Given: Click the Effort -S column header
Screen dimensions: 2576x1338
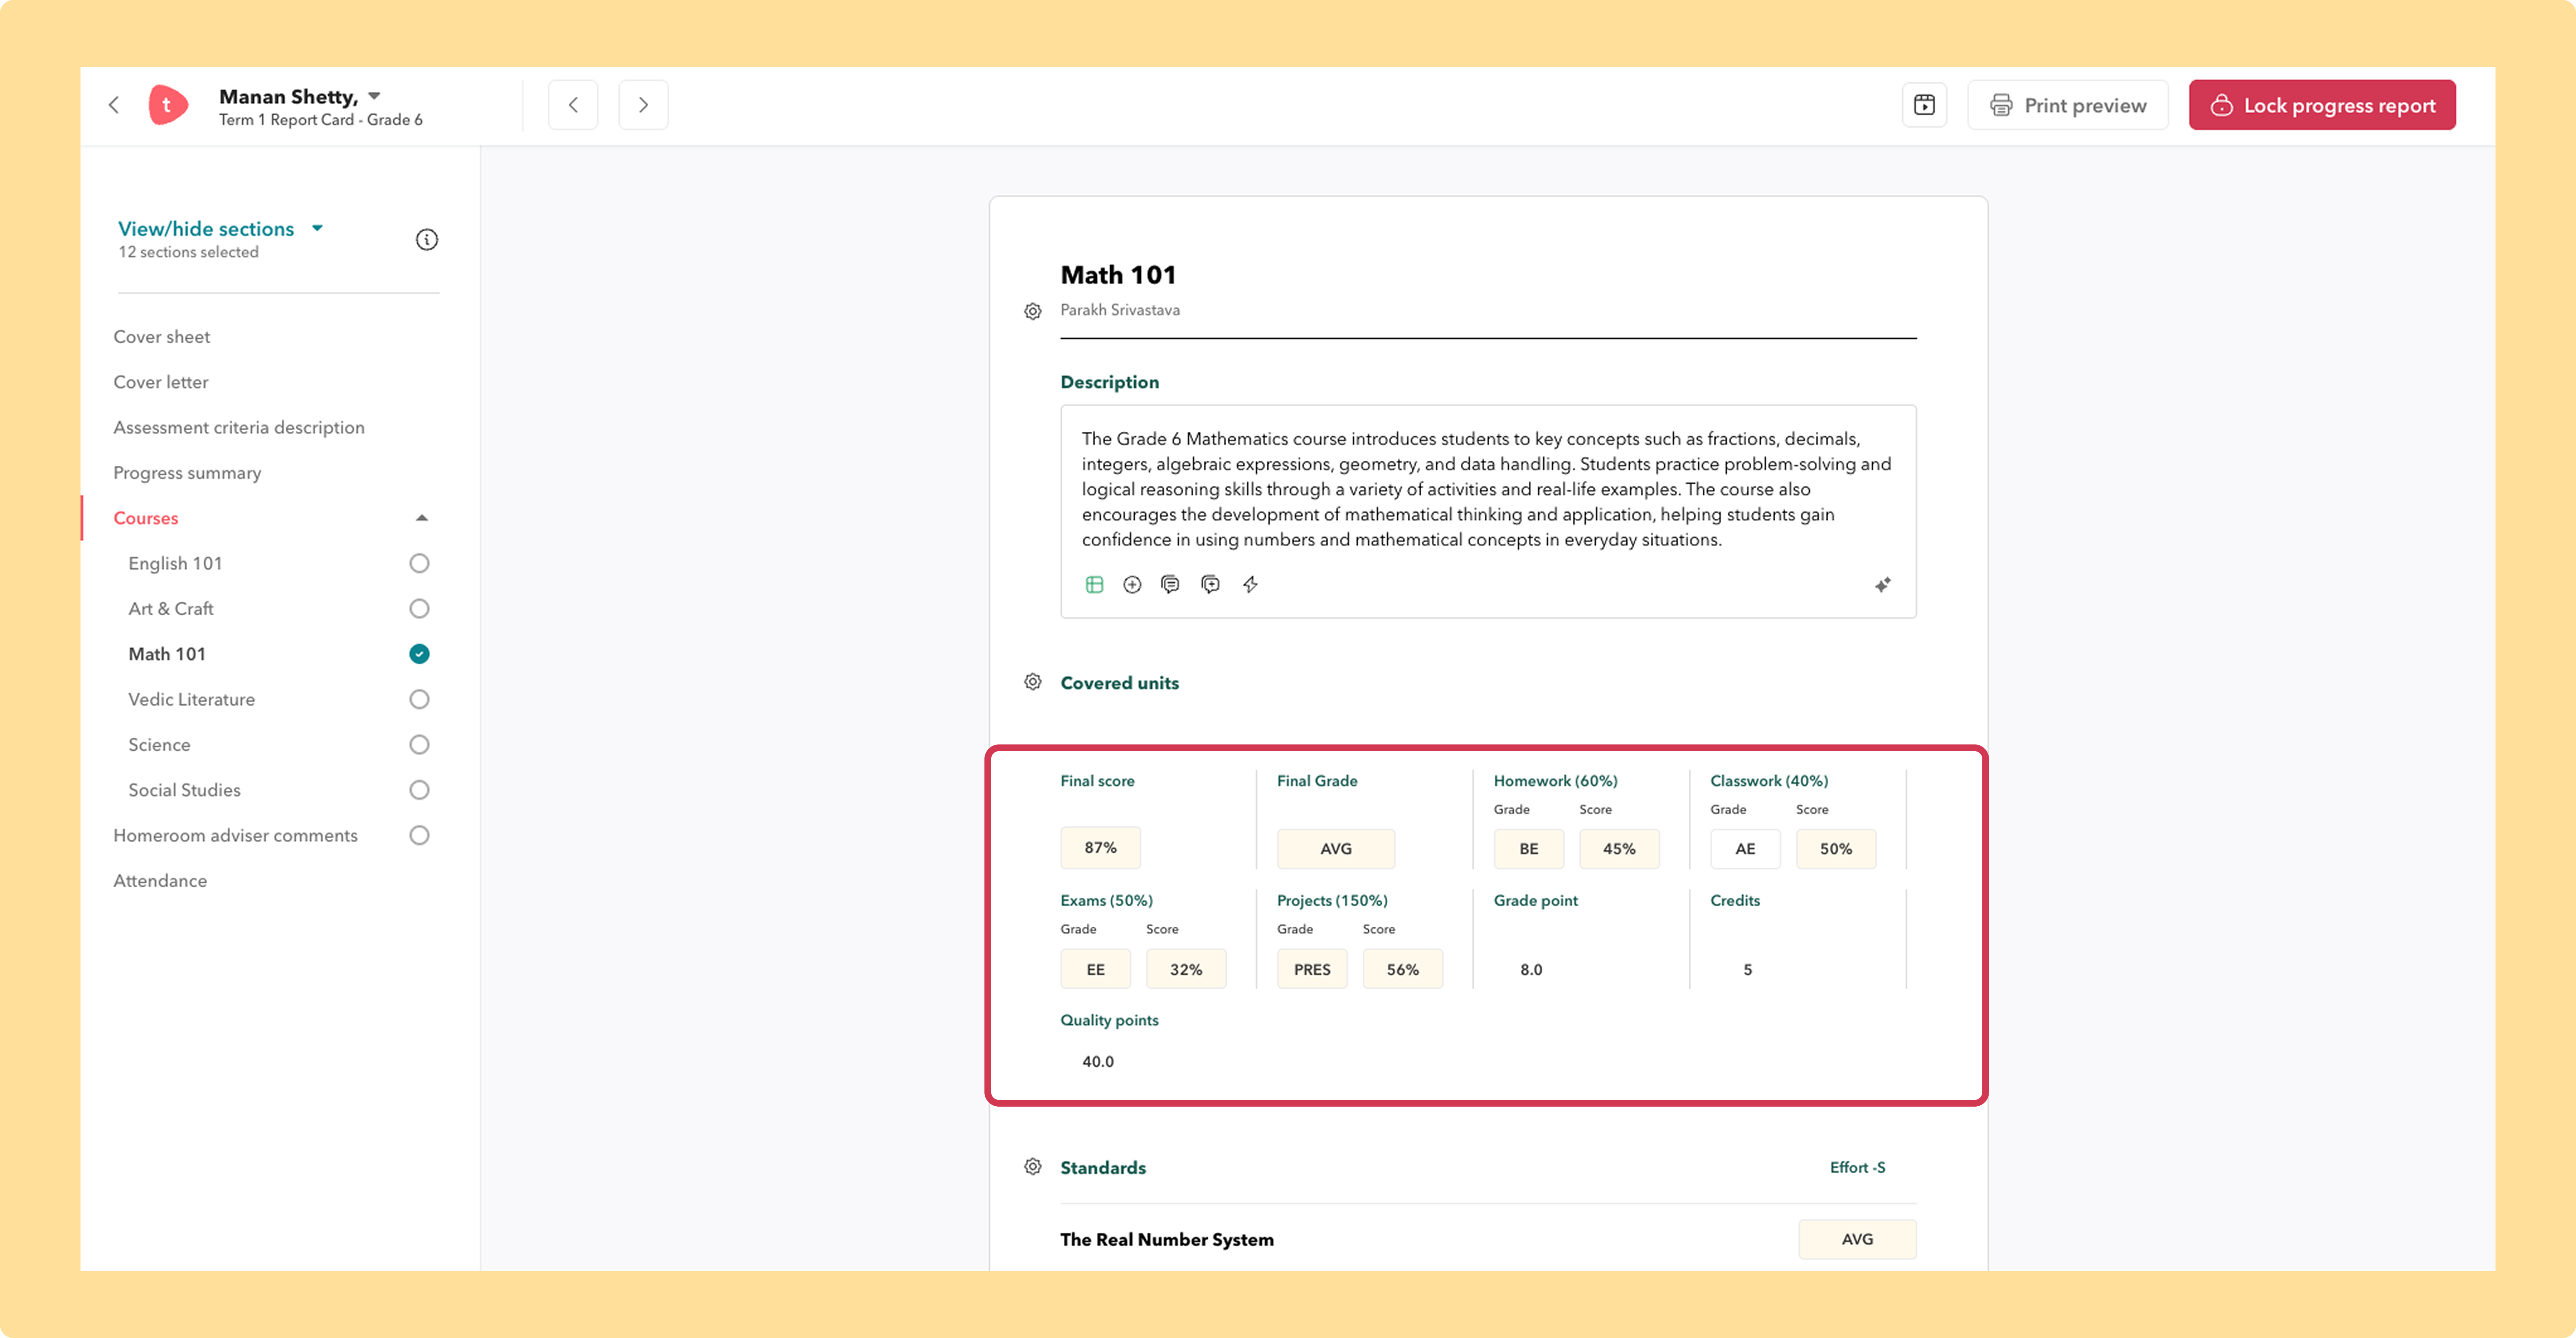Looking at the screenshot, I should (x=1858, y=1167).
